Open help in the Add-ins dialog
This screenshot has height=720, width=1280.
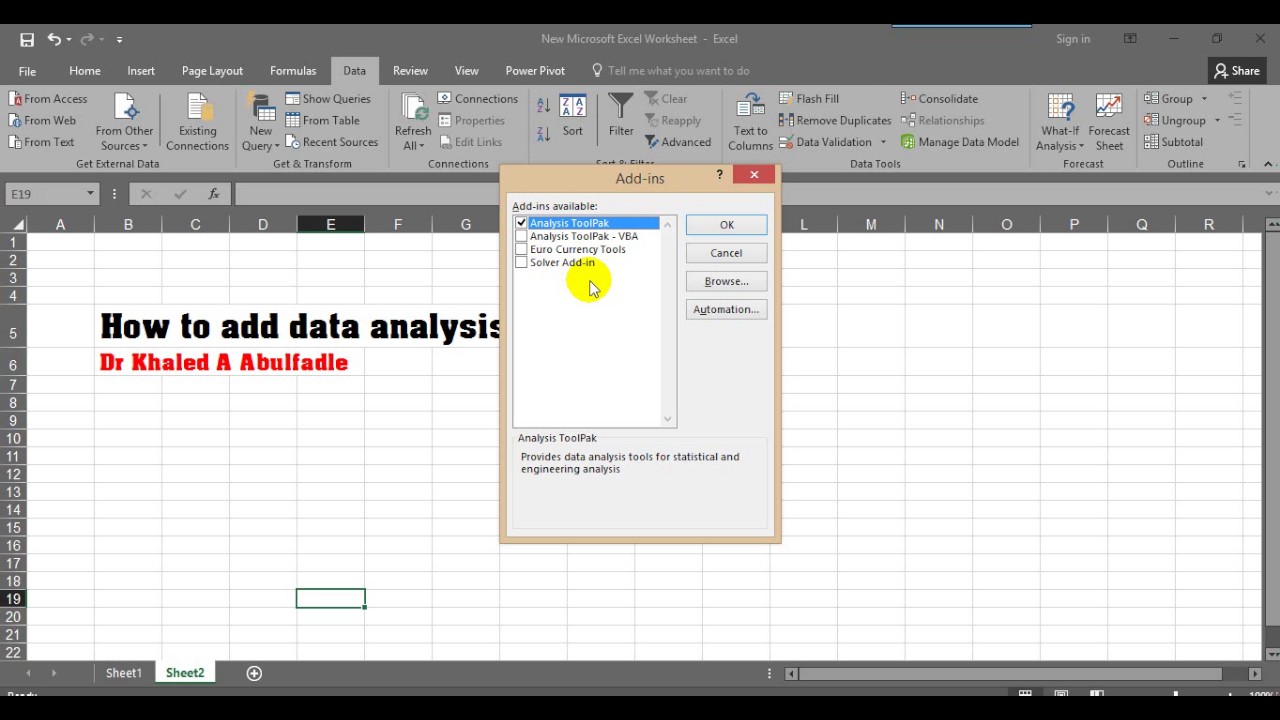coord(719,176)
